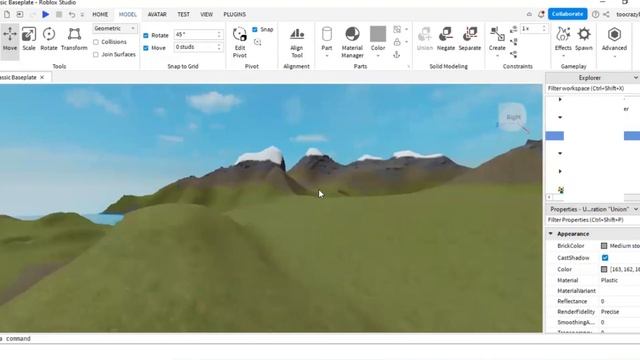Click the Stop button in quick access bar
This screenshot has height=360, width=640.
coord(59,14)
